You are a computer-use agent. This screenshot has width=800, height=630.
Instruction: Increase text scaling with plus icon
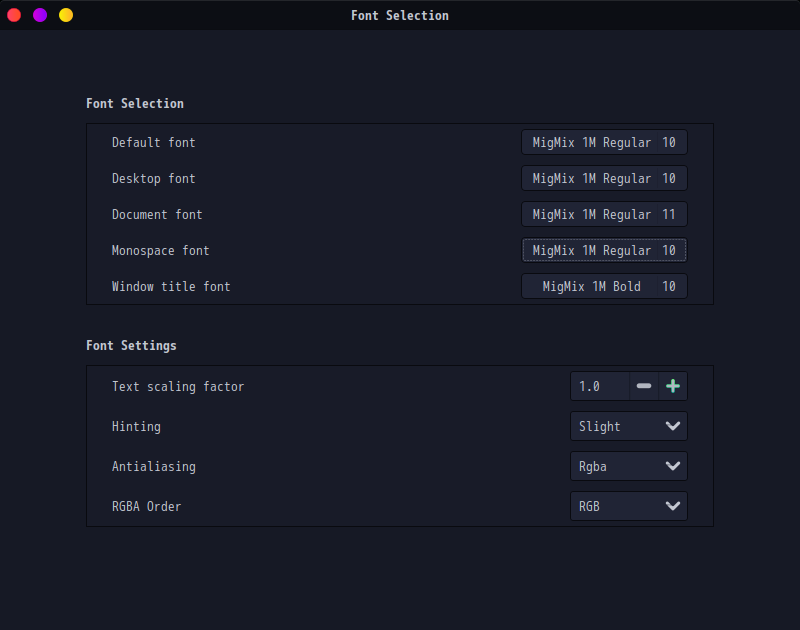coord(673,386)
